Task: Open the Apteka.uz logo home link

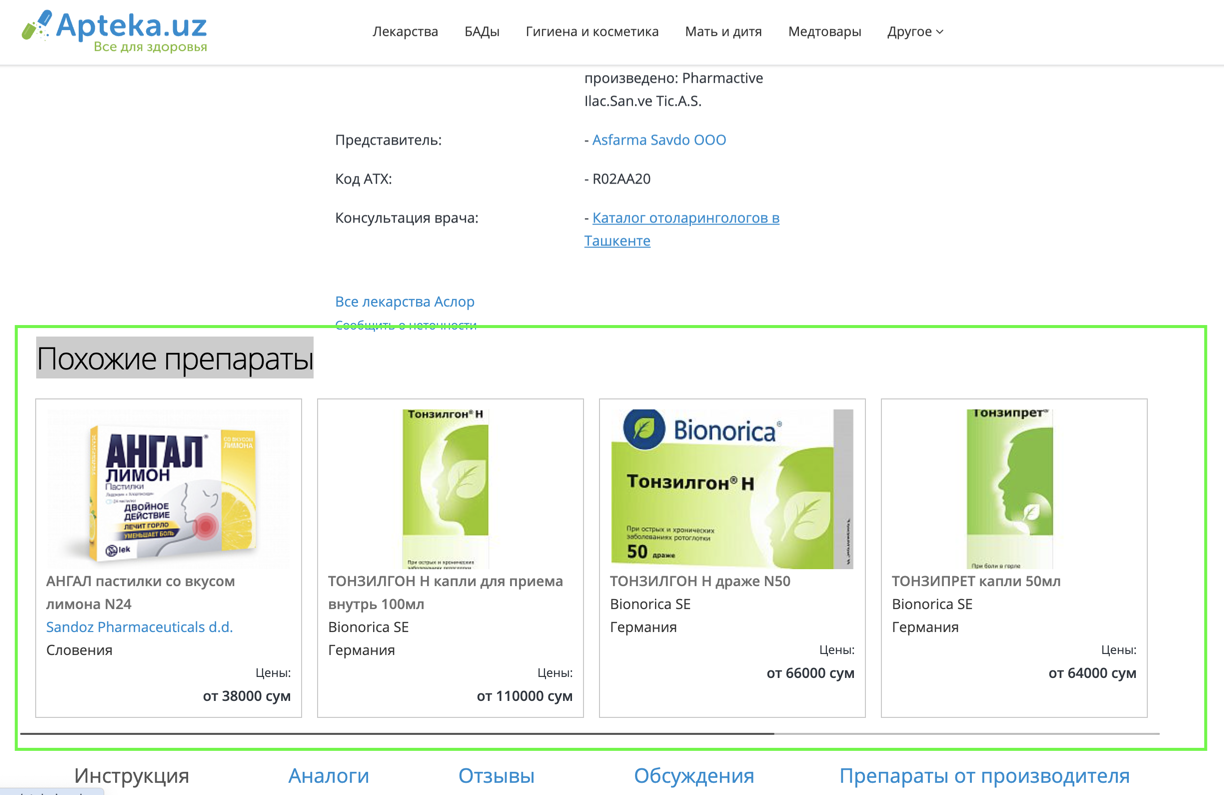Action: (x=115, y=31)
